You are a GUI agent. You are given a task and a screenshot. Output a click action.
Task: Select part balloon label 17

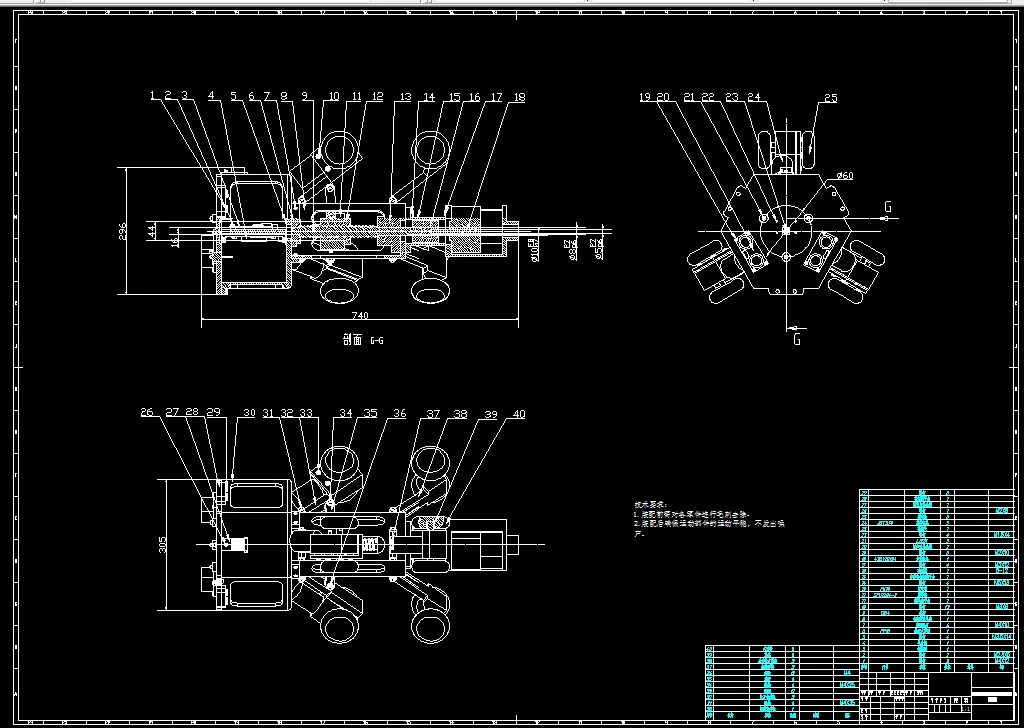(x=496, y=97)
